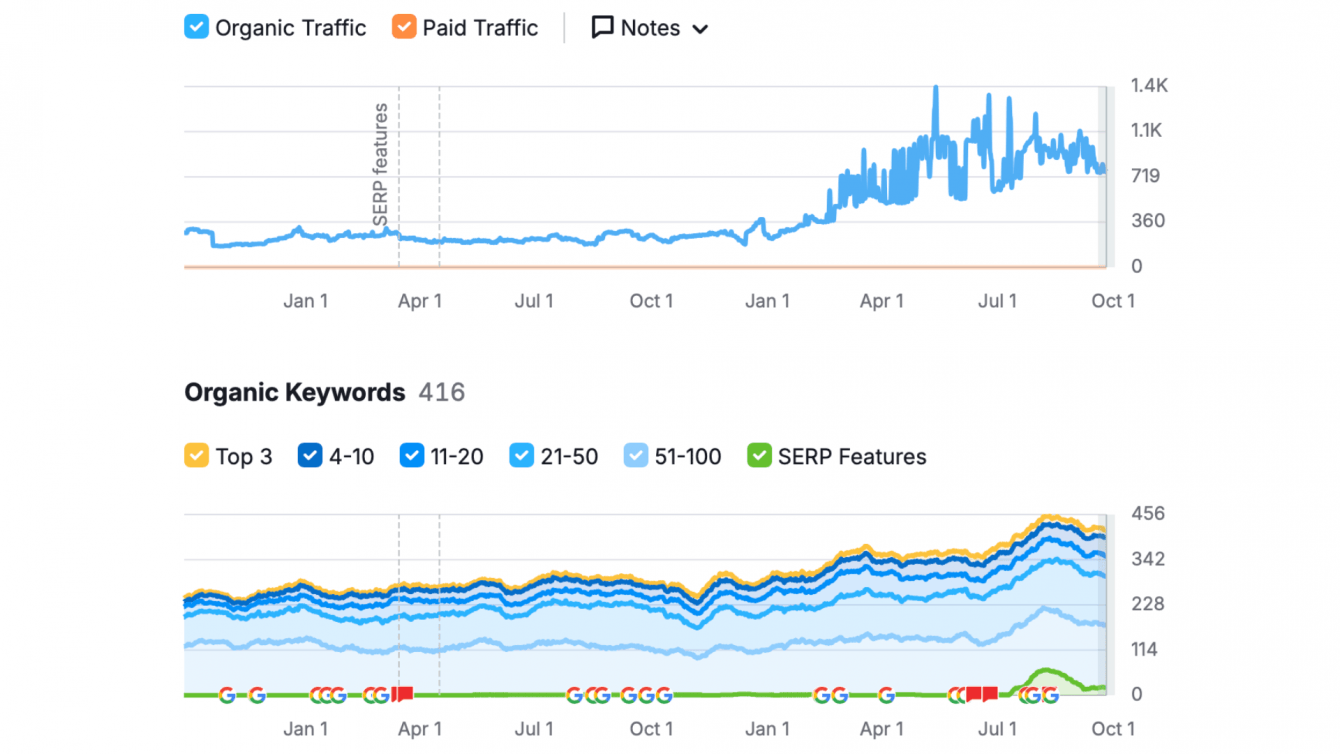Open the Notes dropdown
The image size is (1340, 754).
click(650, 28)
